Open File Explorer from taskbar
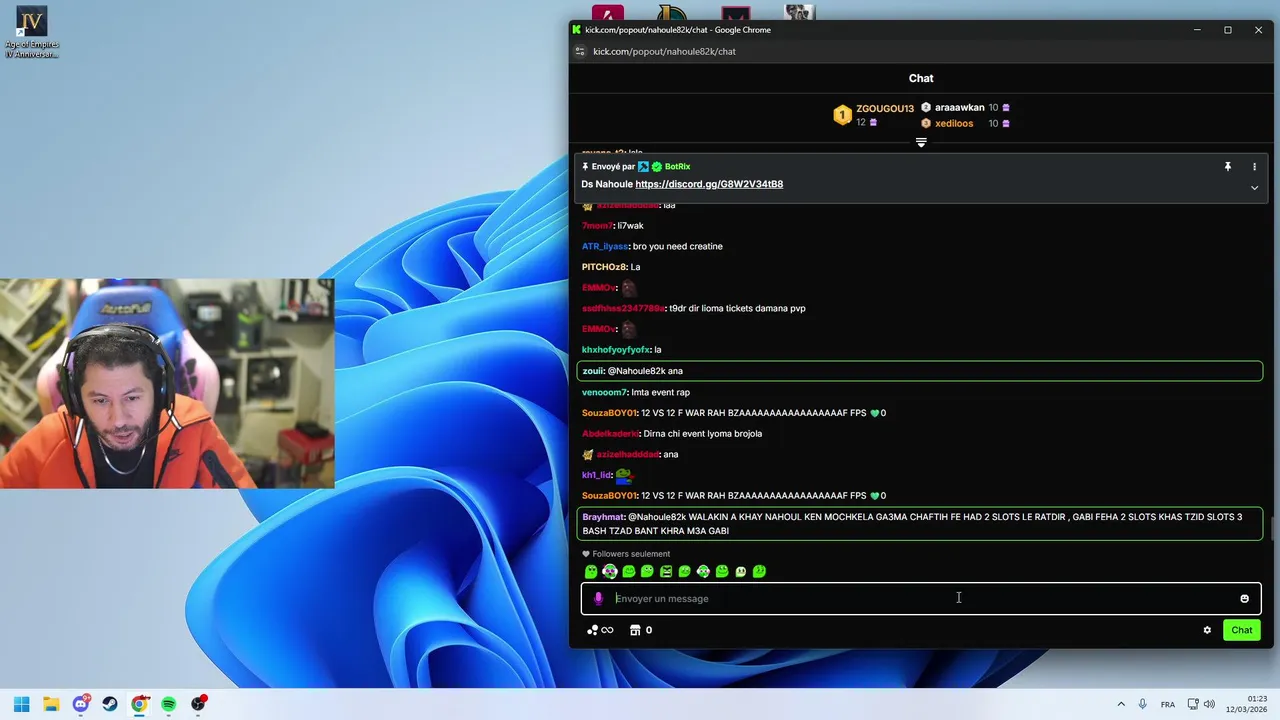1280x720 pixels. (x=51, y=704)
